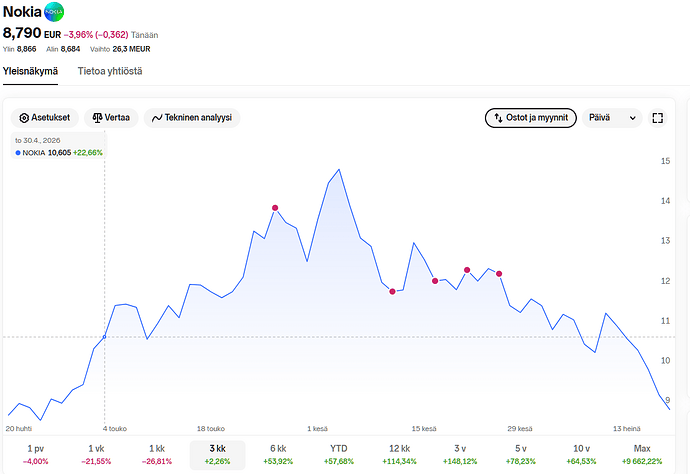Viewport: 690px width, 474px height.
Task: Click the trade marker at 15 kesä
Action: (x=435, y=281)
